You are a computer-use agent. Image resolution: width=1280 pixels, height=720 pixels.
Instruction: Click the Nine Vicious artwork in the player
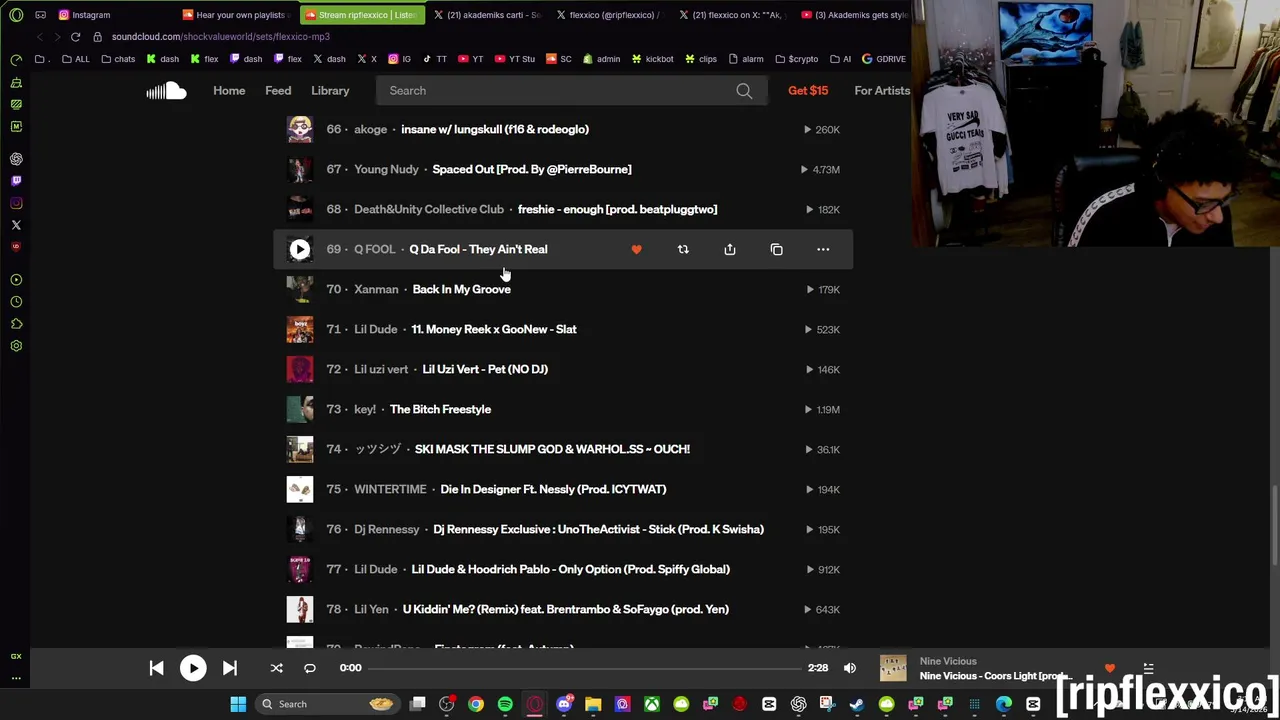pos(893,668)
